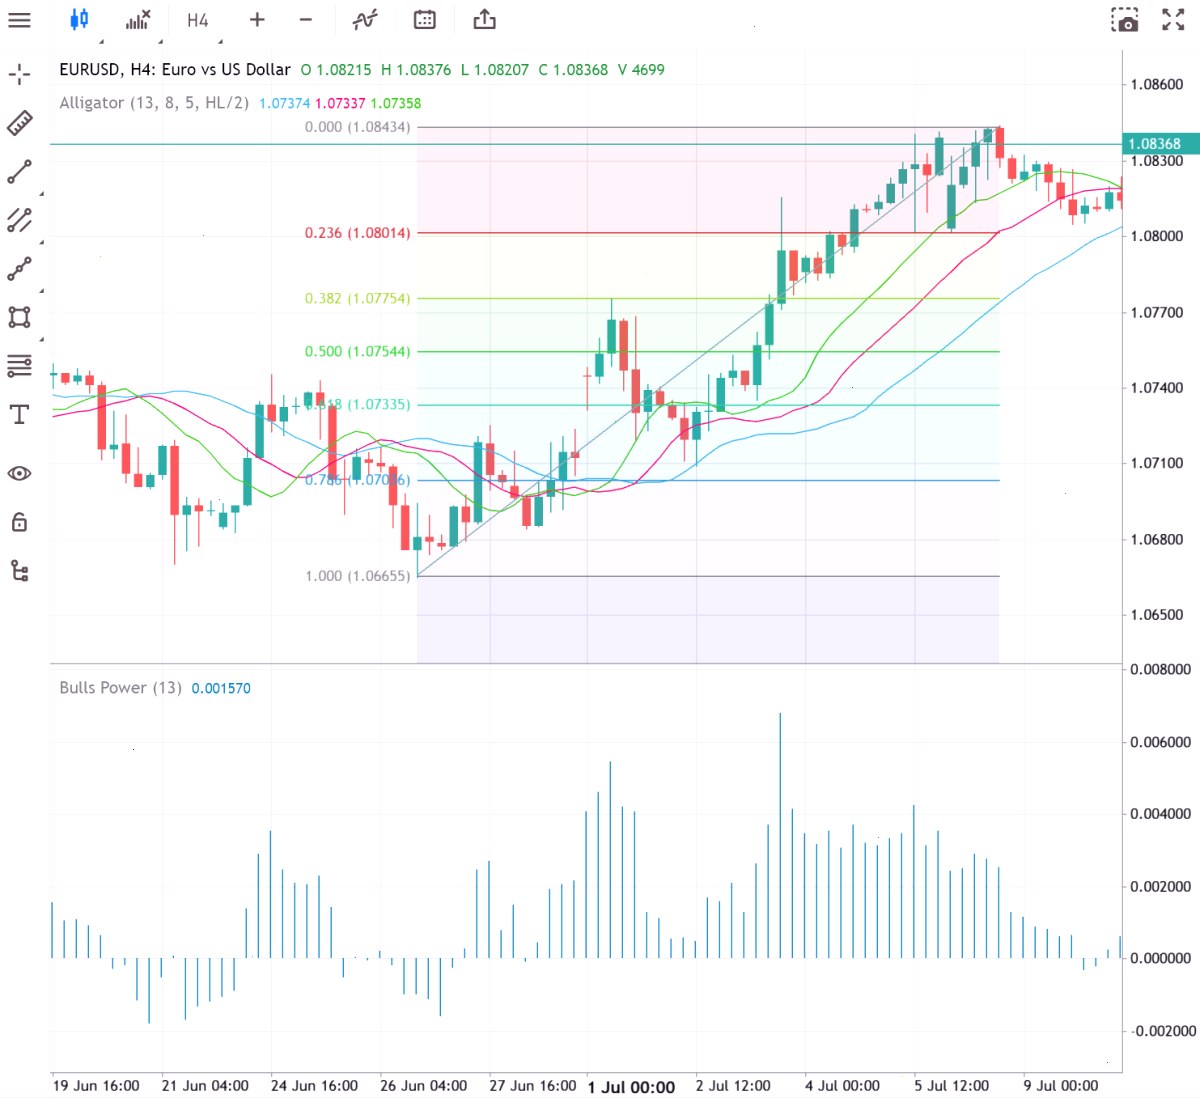Select the ruler measure tool
This screenshot has height=1098, width=1200.
click(19, 123)
